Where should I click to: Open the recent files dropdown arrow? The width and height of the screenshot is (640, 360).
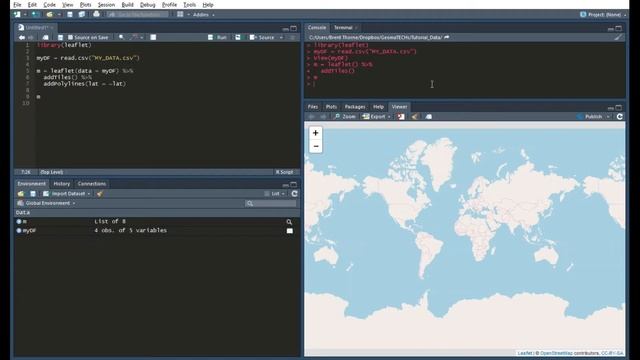tap(59, 15)
